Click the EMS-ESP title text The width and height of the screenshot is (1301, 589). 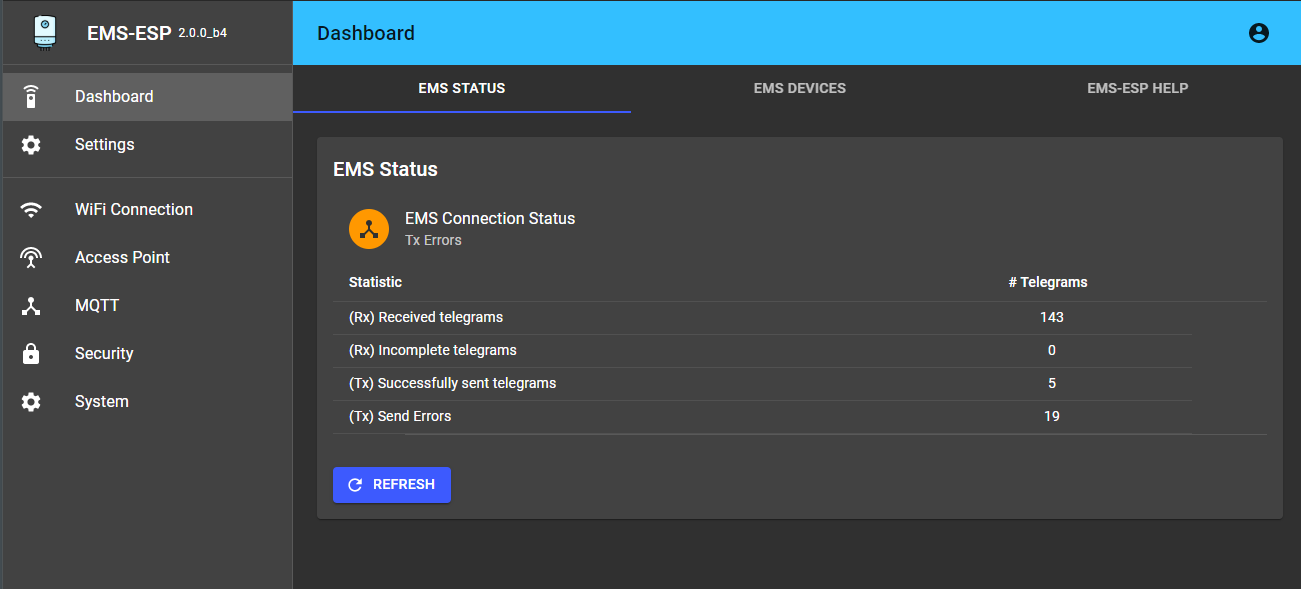(129, 33)
